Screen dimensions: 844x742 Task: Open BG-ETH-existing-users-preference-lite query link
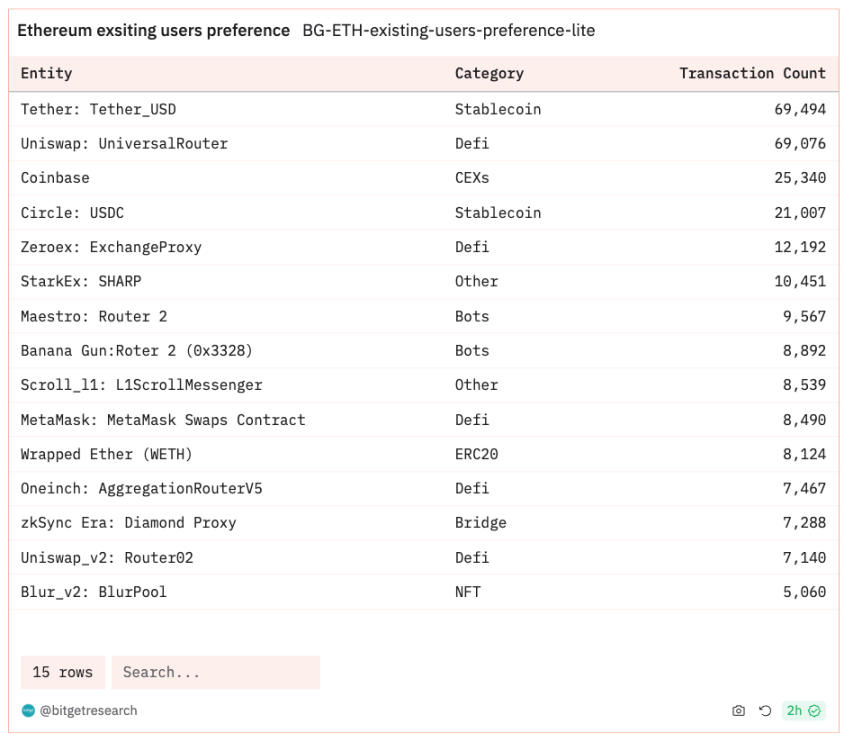(x=448, y=31)
